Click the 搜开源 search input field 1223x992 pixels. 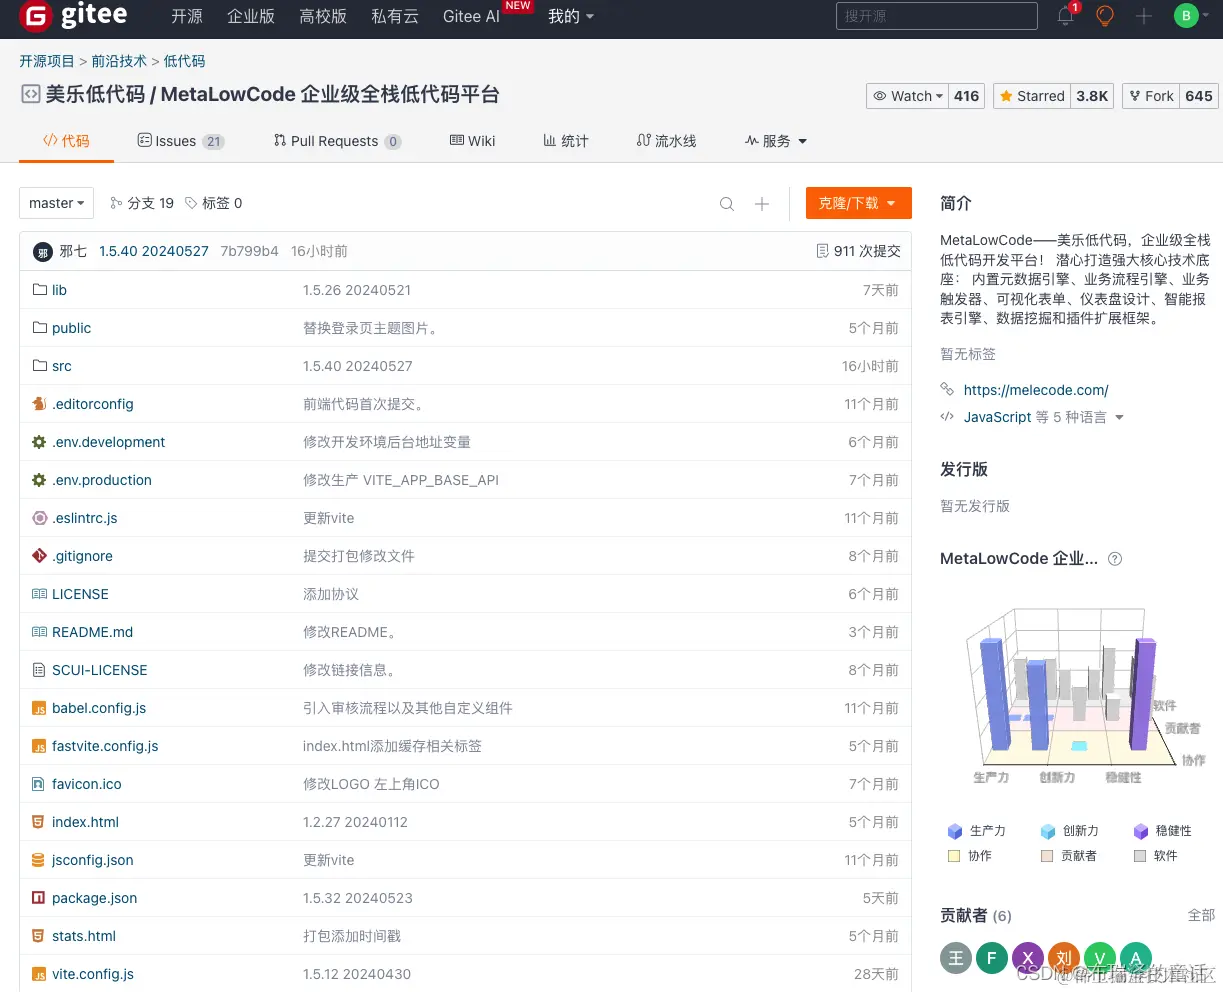(936, 16)
